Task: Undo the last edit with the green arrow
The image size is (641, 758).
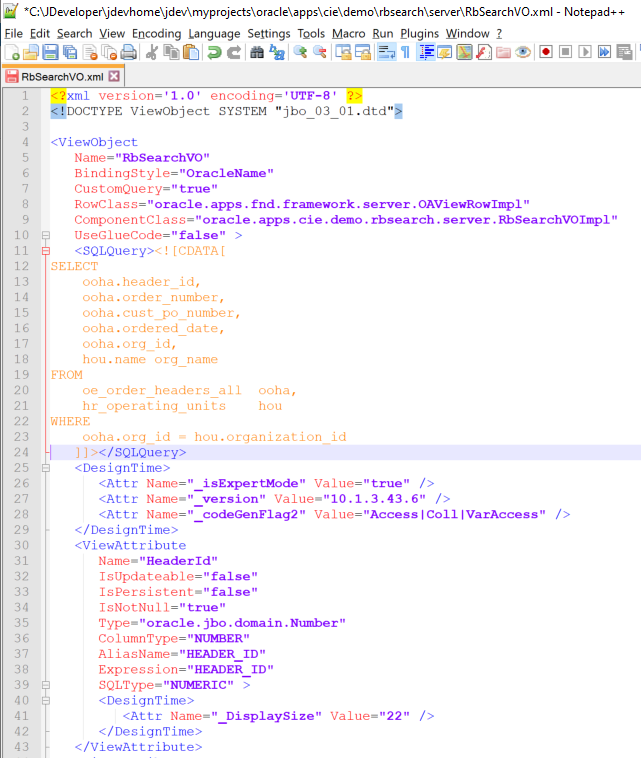Action: pos(214,52)
